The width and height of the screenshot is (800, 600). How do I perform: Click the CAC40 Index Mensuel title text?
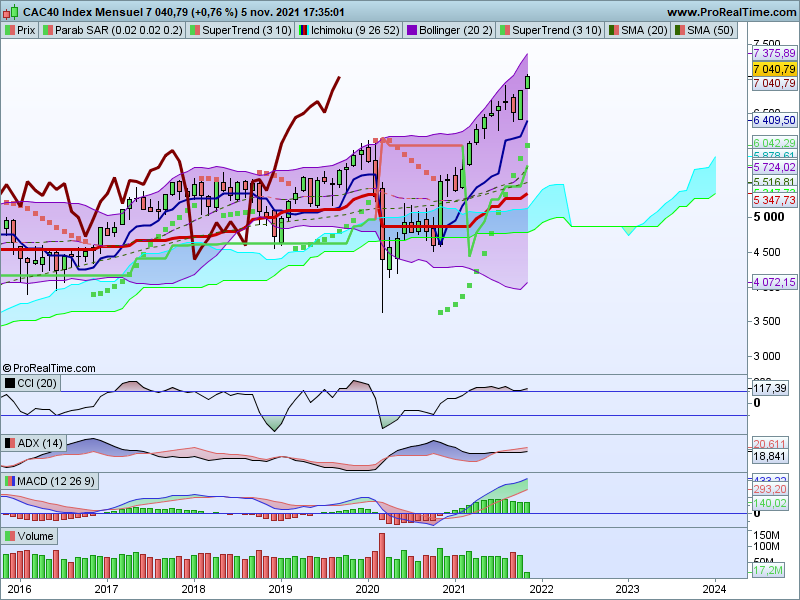(83, 12)
